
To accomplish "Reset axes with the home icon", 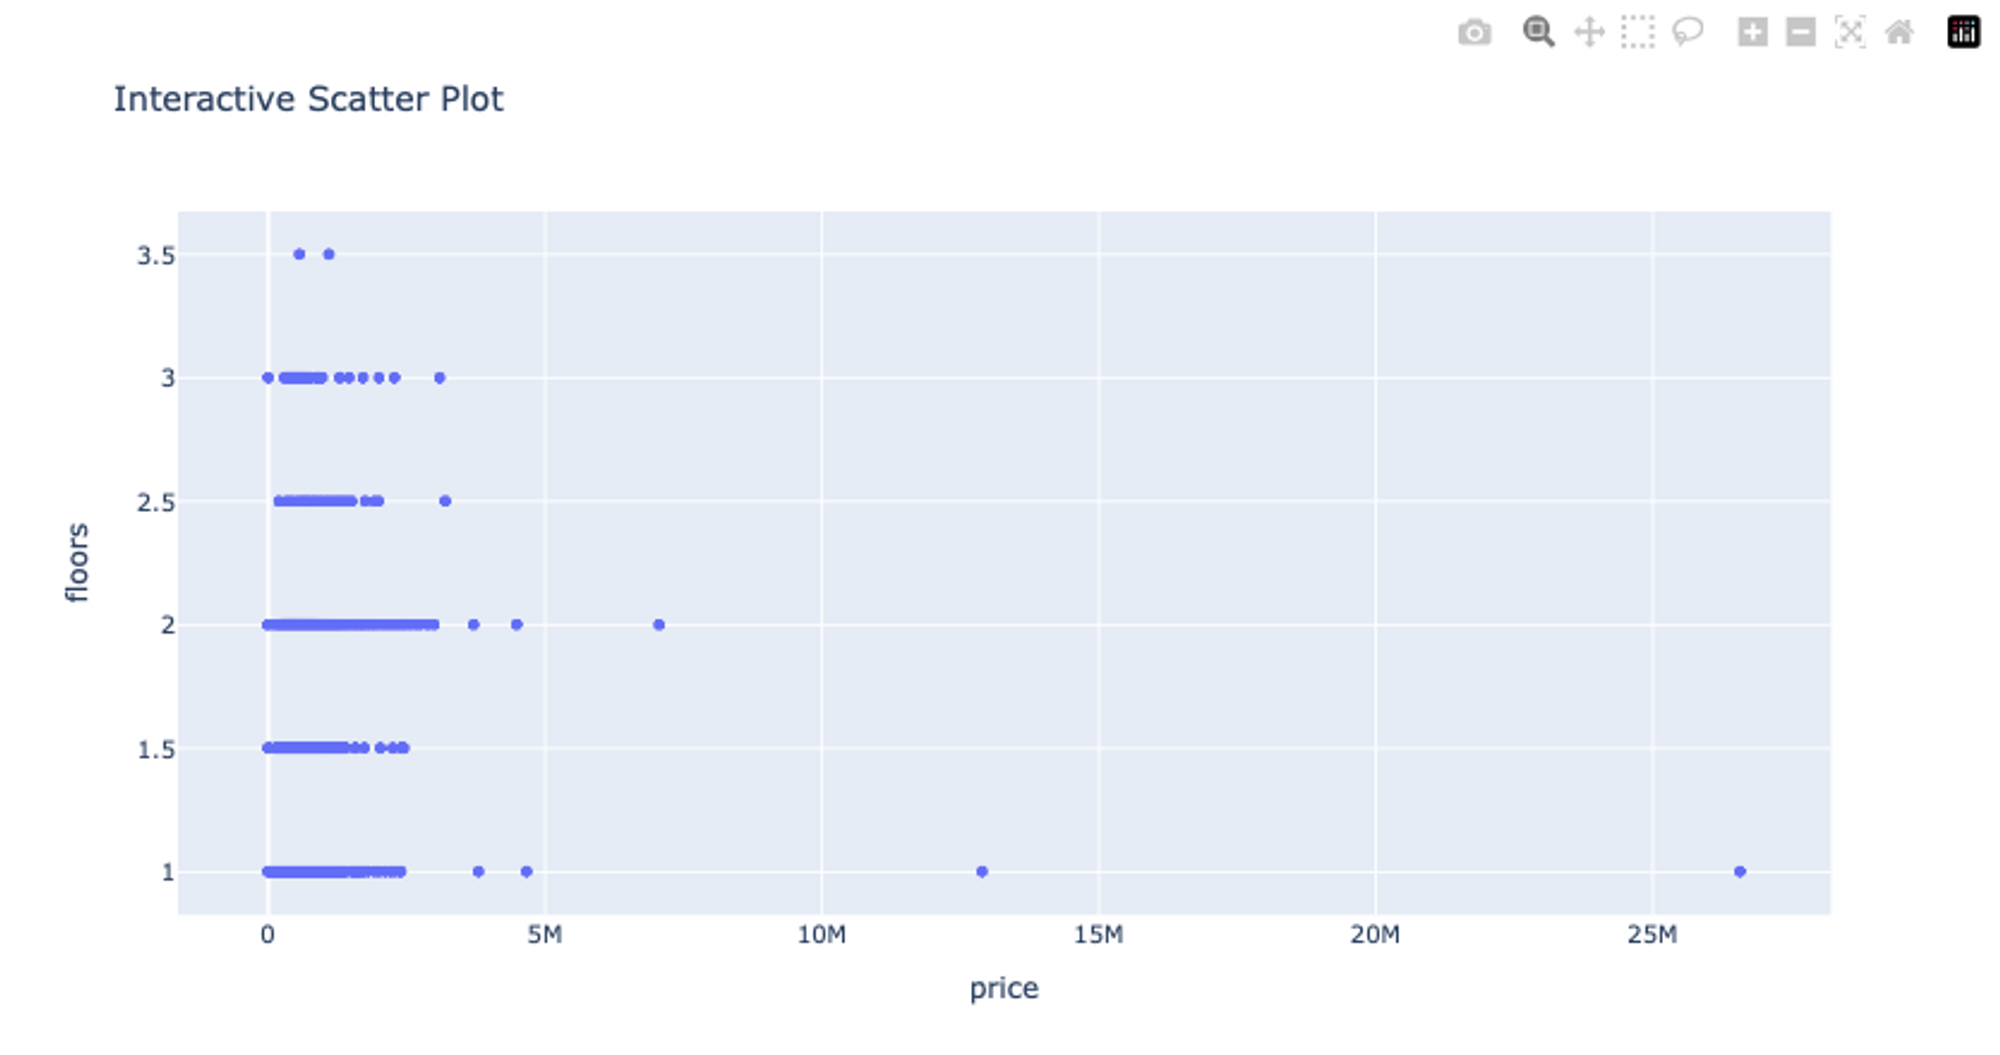I will tap(1898, 33).
